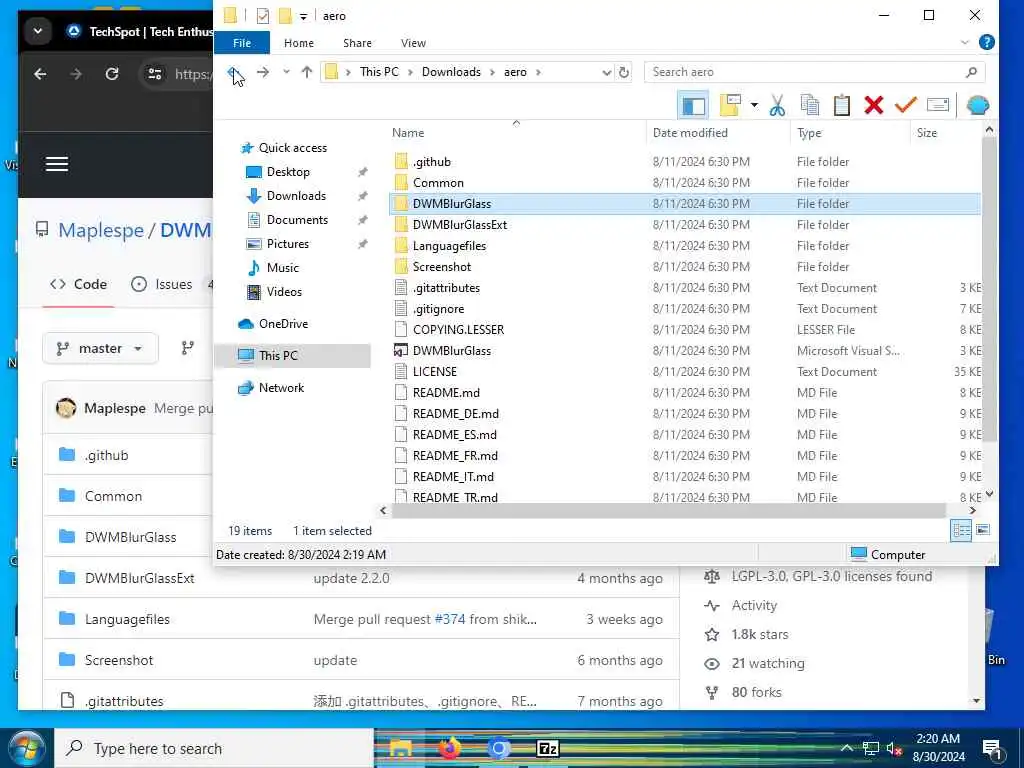
Task: Switch to the View ribbon tab
Action: pyautogui.click(x=413, y=42)
